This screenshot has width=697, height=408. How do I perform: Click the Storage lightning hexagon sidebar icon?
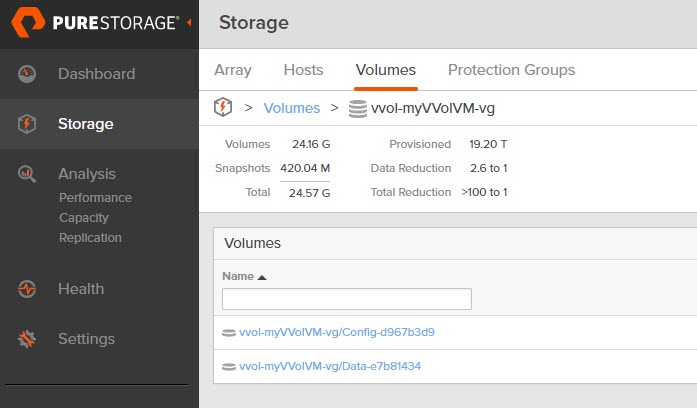(x=27, y=124)
